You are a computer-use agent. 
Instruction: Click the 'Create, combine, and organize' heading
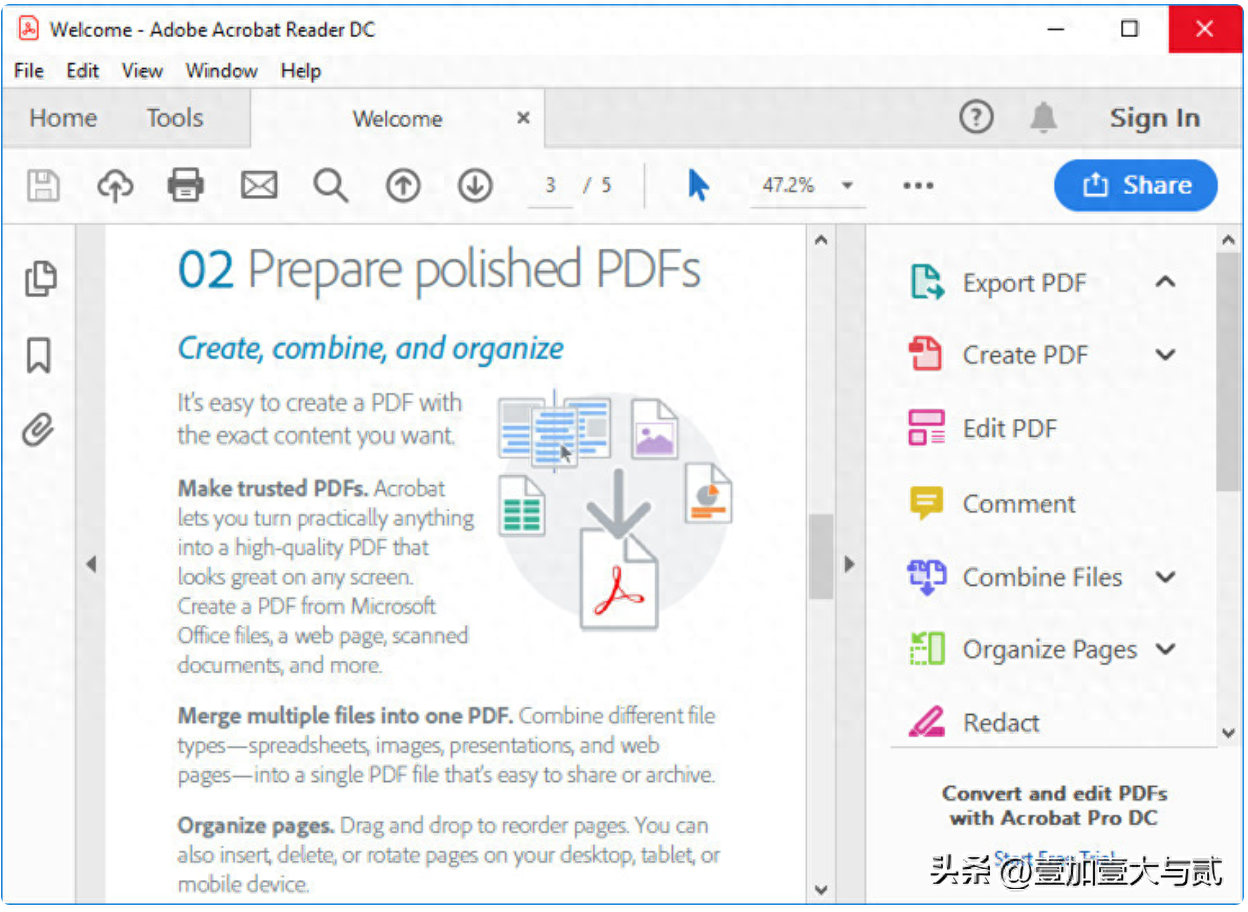click(370, 349)
